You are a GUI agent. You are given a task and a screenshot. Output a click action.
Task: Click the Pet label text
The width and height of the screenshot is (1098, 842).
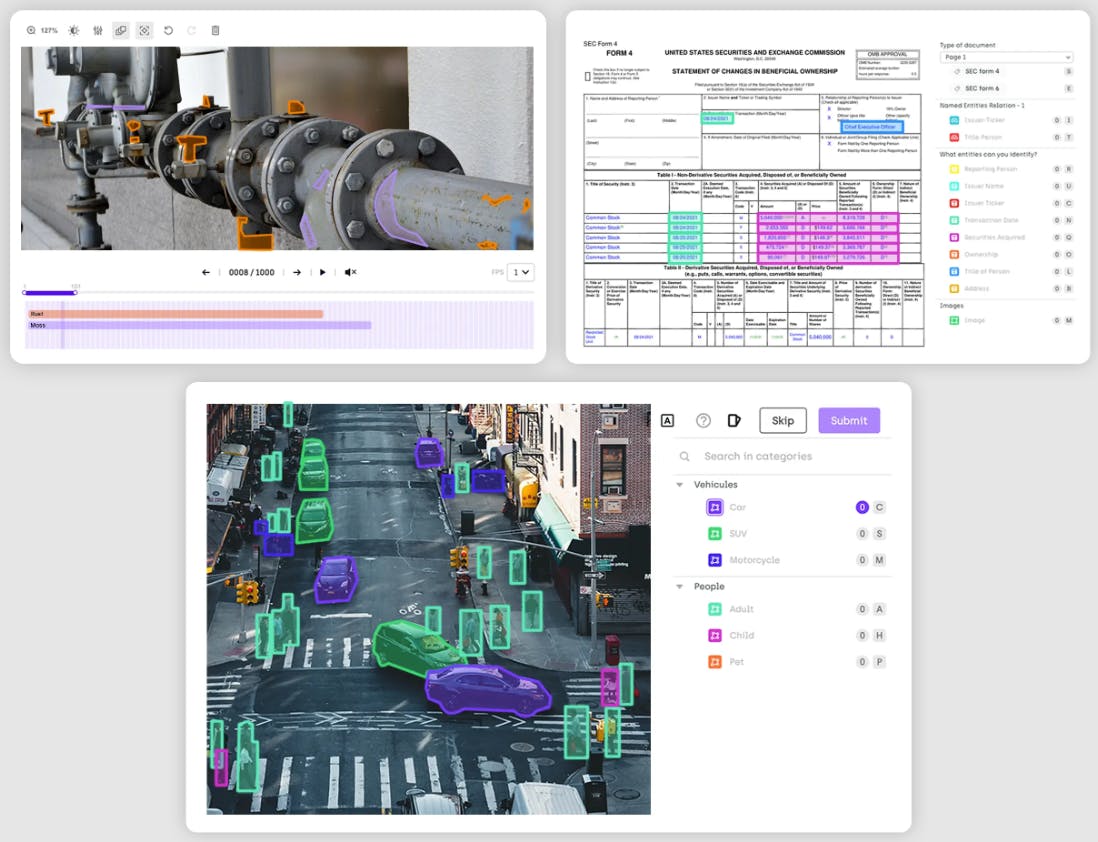click(737, 661)
